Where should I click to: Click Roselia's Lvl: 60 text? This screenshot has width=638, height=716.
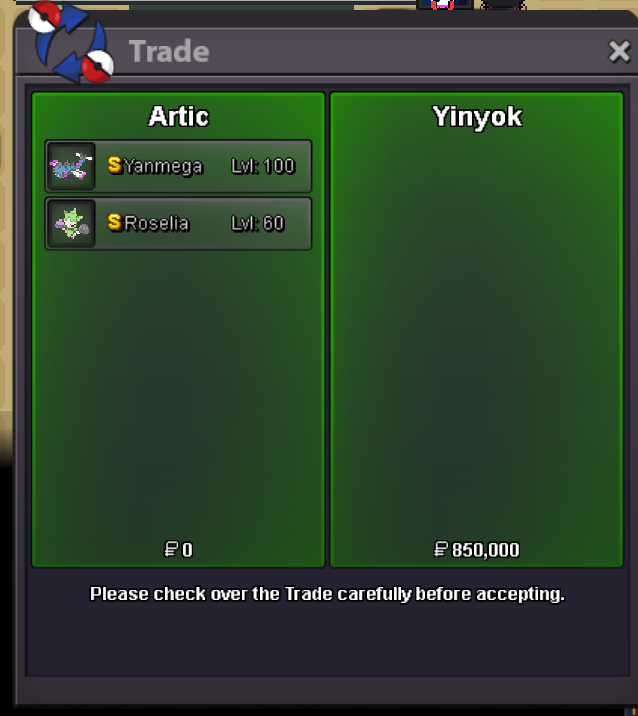[258, 223]
